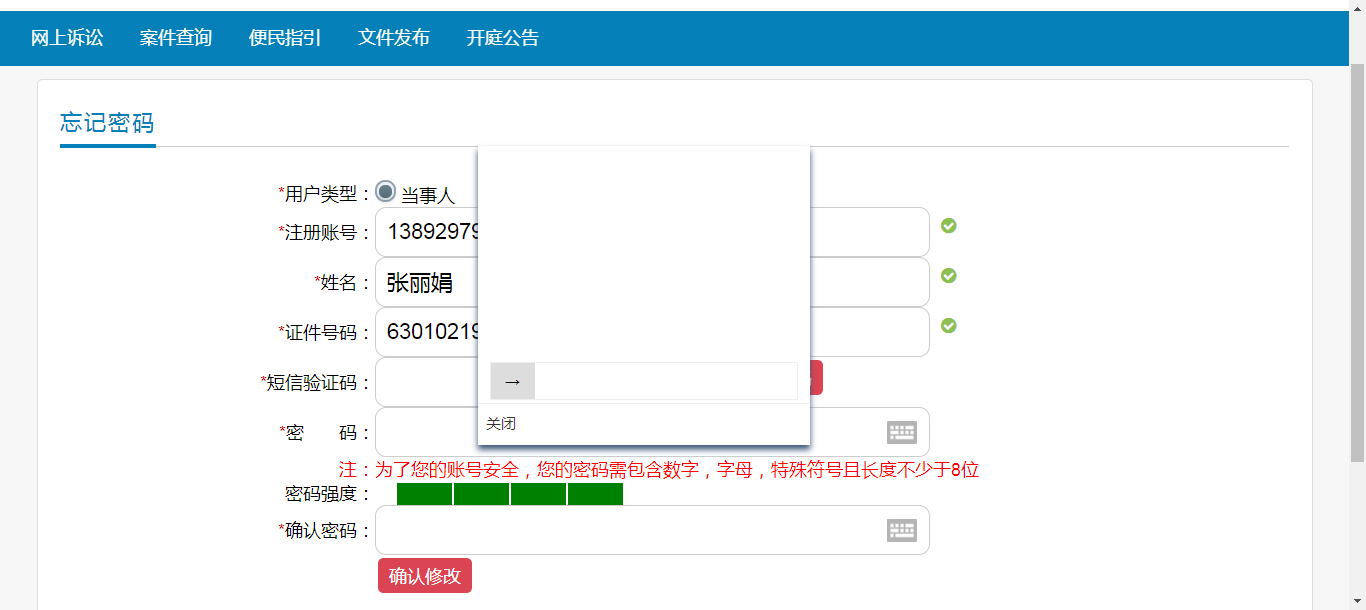Open virtual keyboard in the 确认密码 field

click(901, 530)
